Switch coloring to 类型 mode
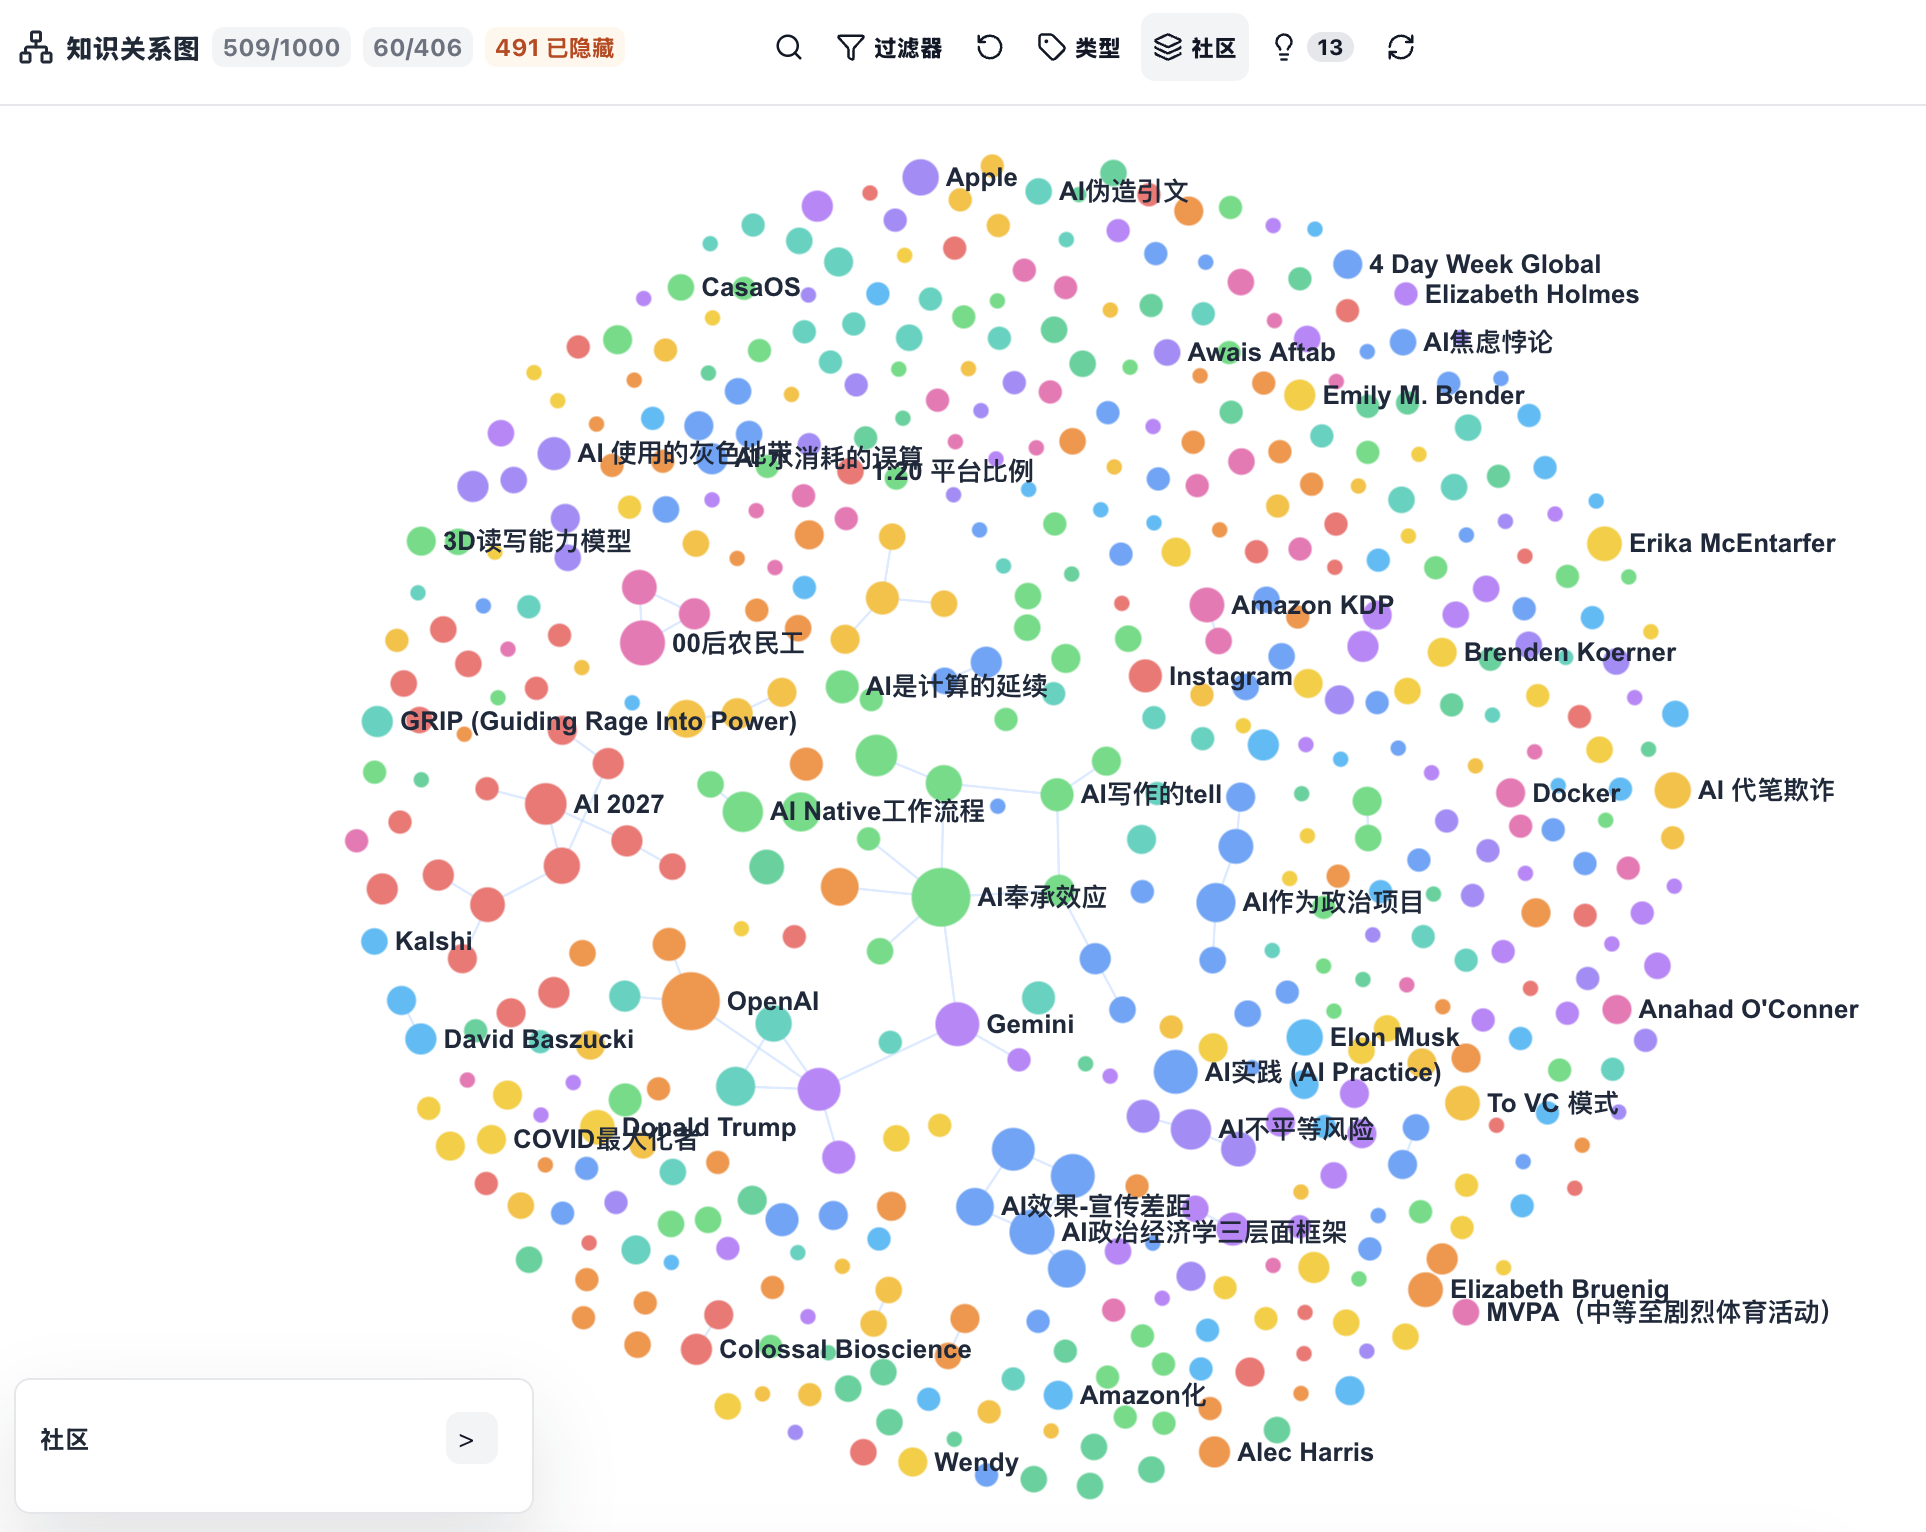 pos(1079,47)
